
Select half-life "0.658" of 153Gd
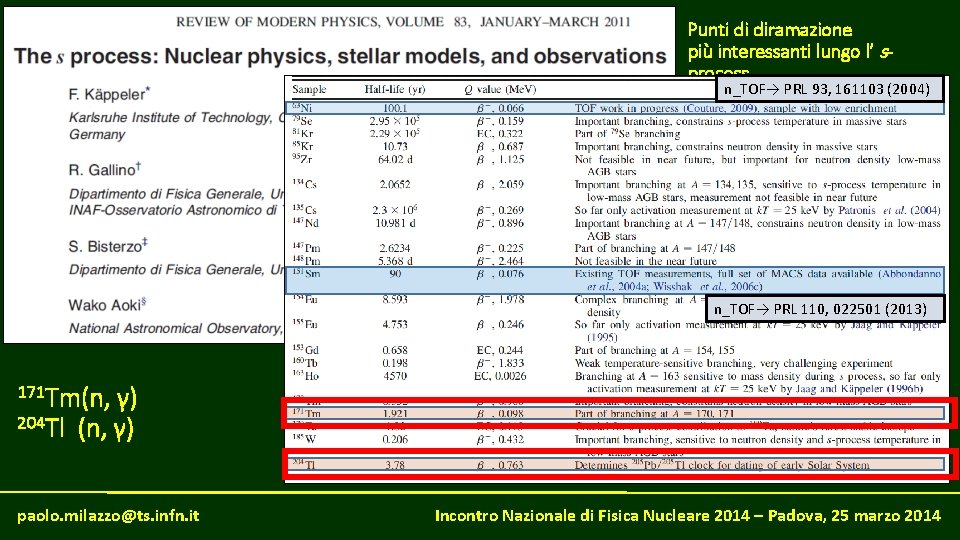pyautogui.click(x=395, y=350)
